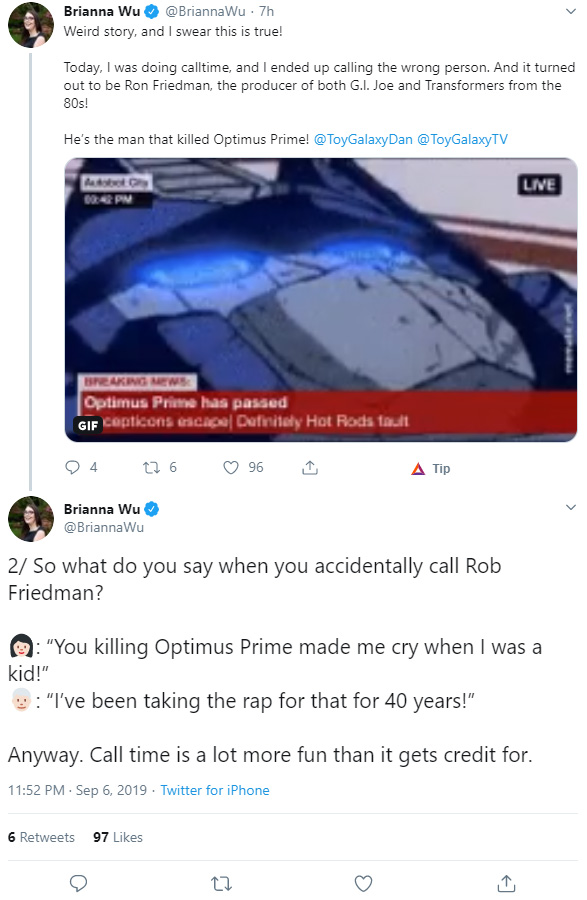Expand the second tweet's options chevron

coord(570,507)
